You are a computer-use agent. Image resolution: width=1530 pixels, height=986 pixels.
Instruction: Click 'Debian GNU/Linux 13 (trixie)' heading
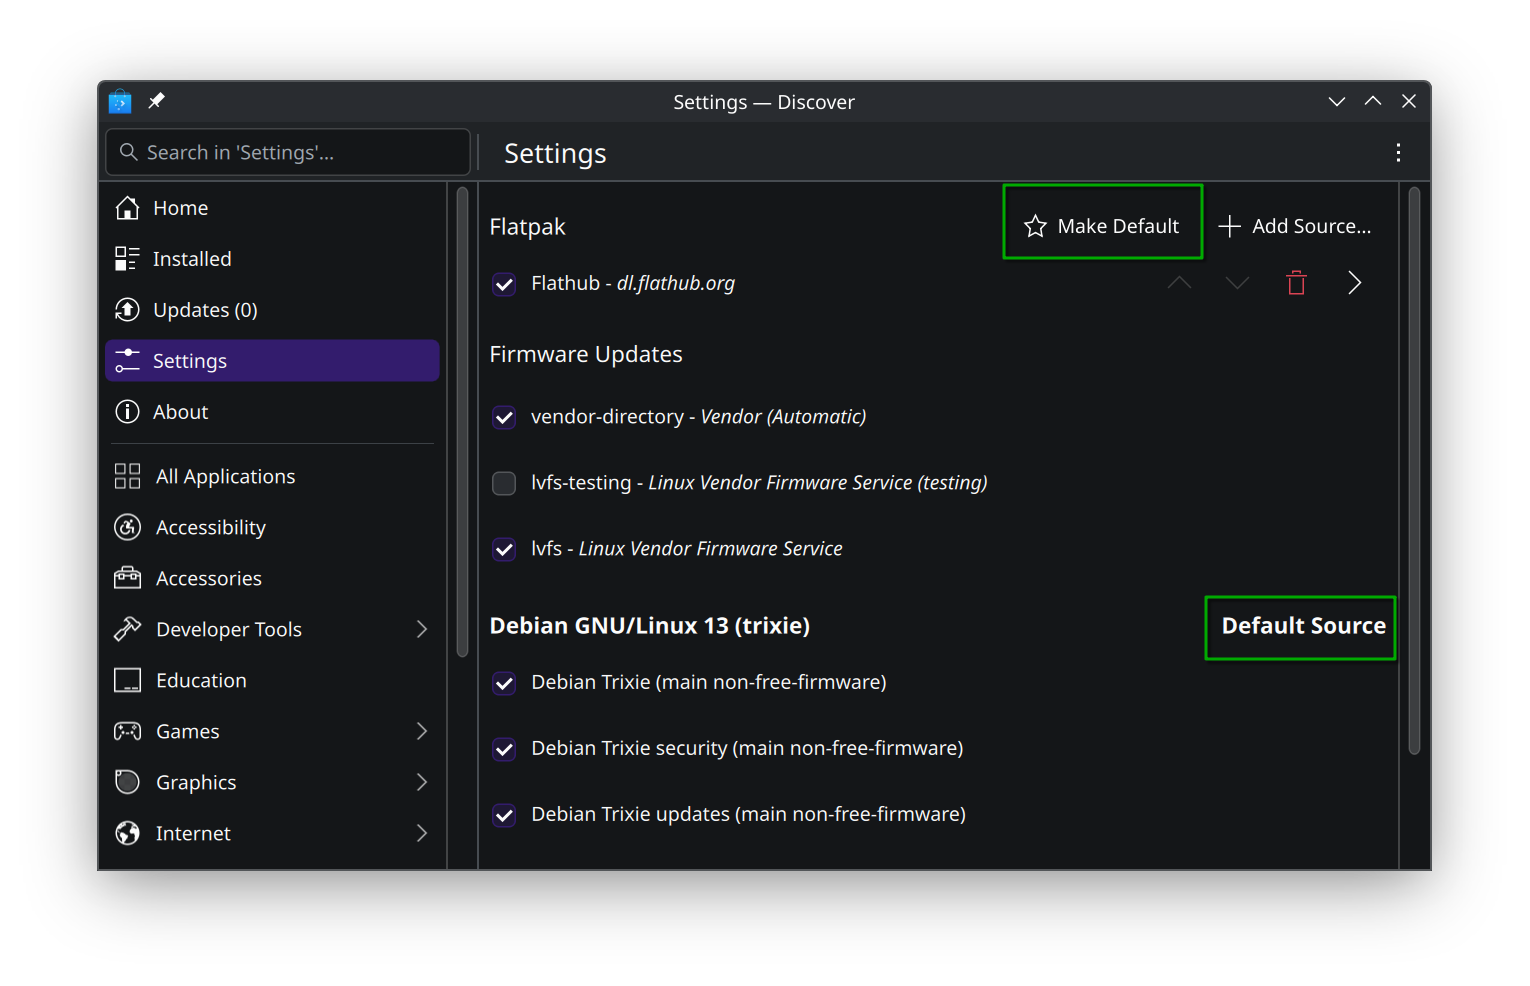[650, 626]
